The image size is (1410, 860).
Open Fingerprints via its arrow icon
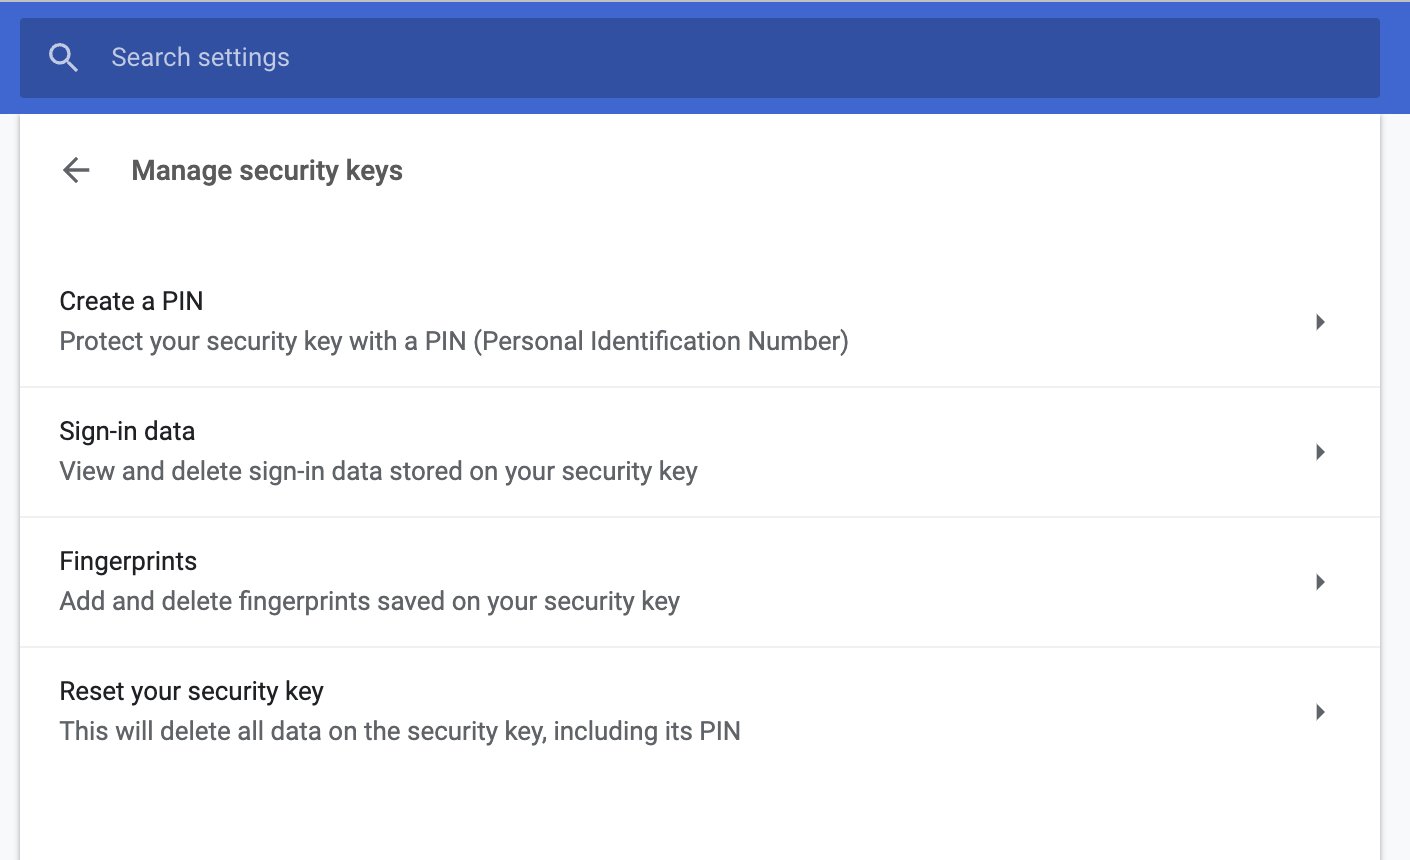[1320, 582]
